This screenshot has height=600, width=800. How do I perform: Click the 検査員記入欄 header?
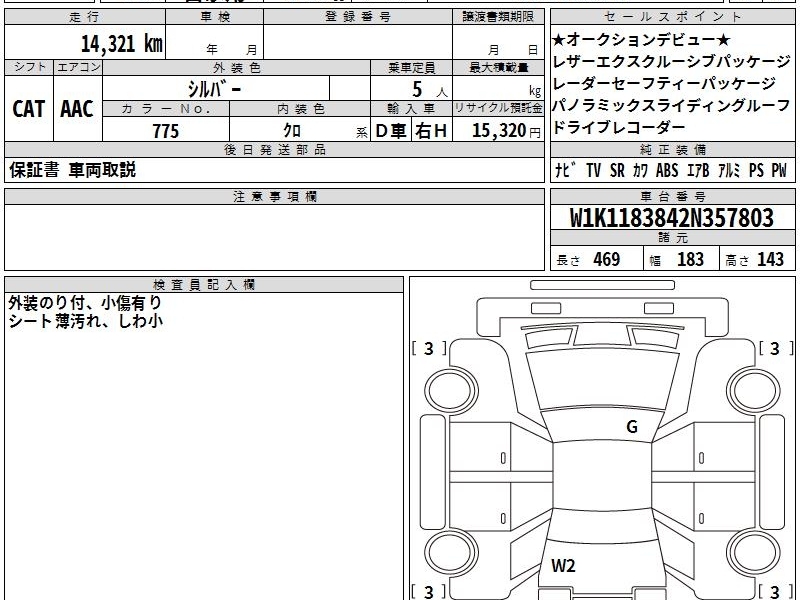point(204,285)
